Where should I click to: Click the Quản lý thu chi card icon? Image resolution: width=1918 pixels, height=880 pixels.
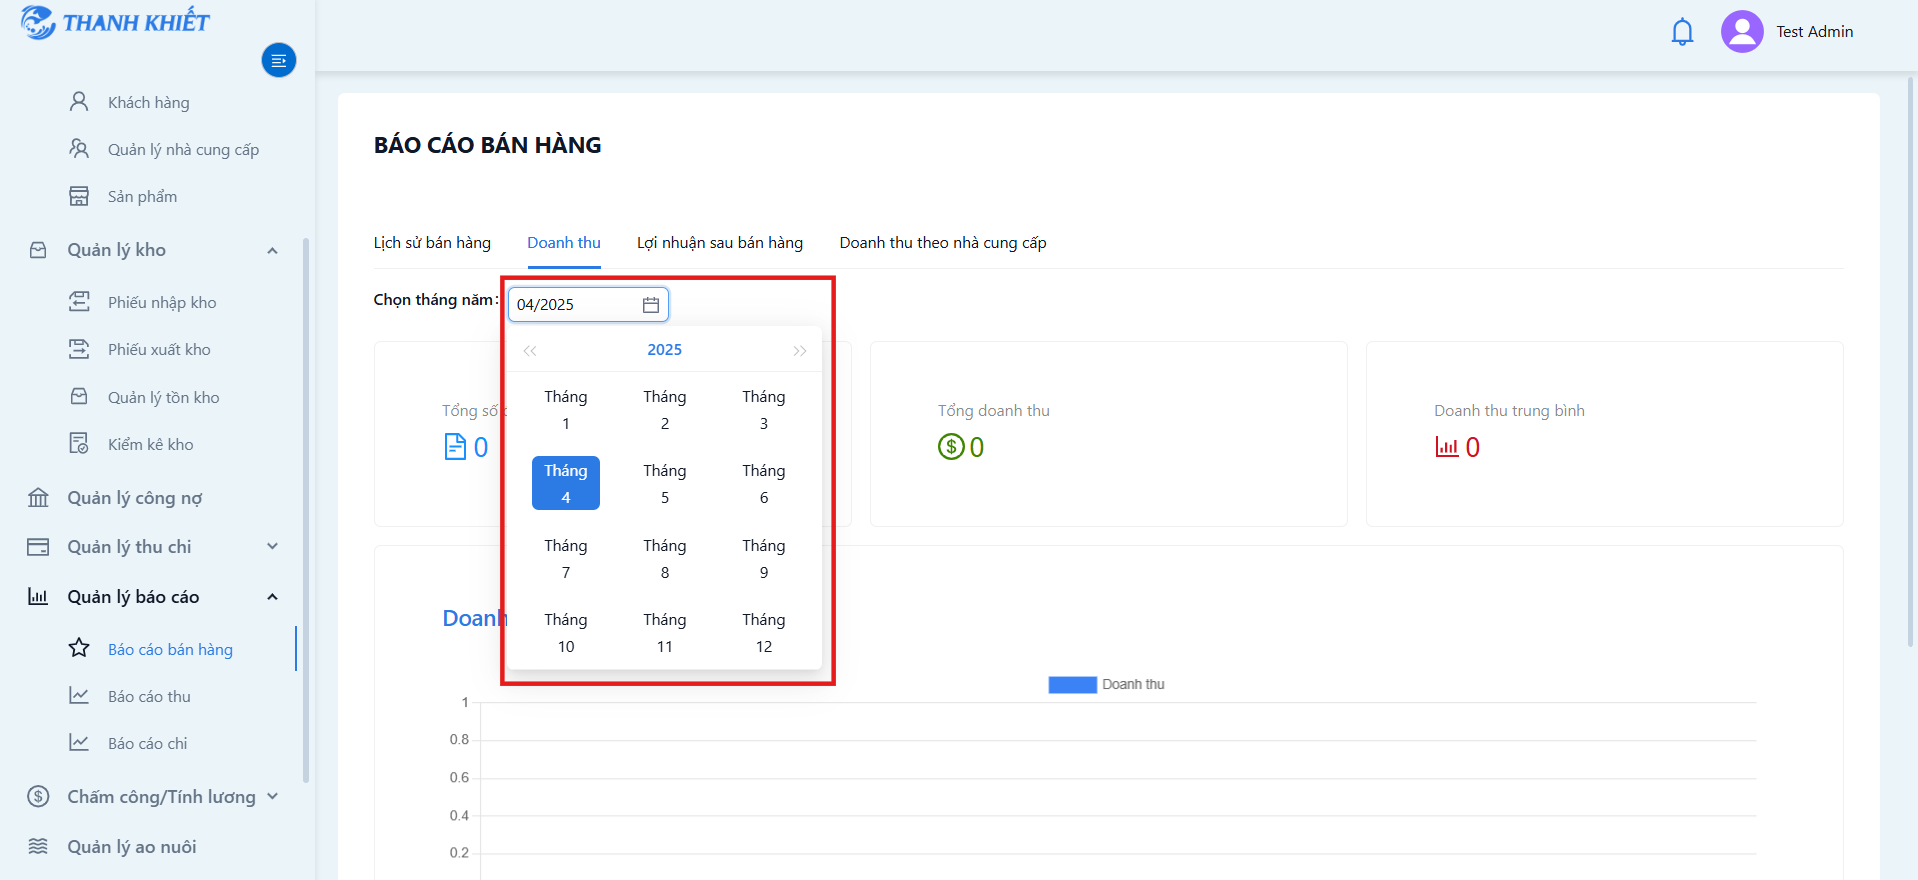[38, 547]
